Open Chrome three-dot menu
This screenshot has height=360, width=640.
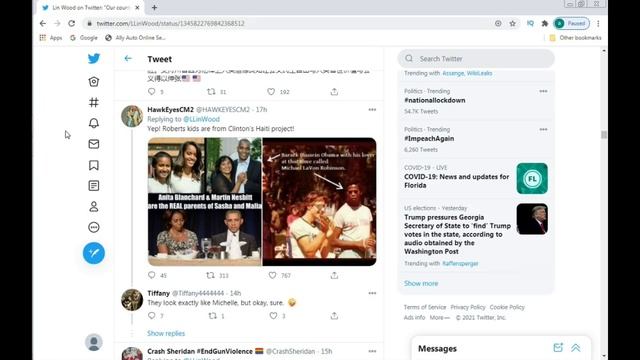click(x=598, y=23)
